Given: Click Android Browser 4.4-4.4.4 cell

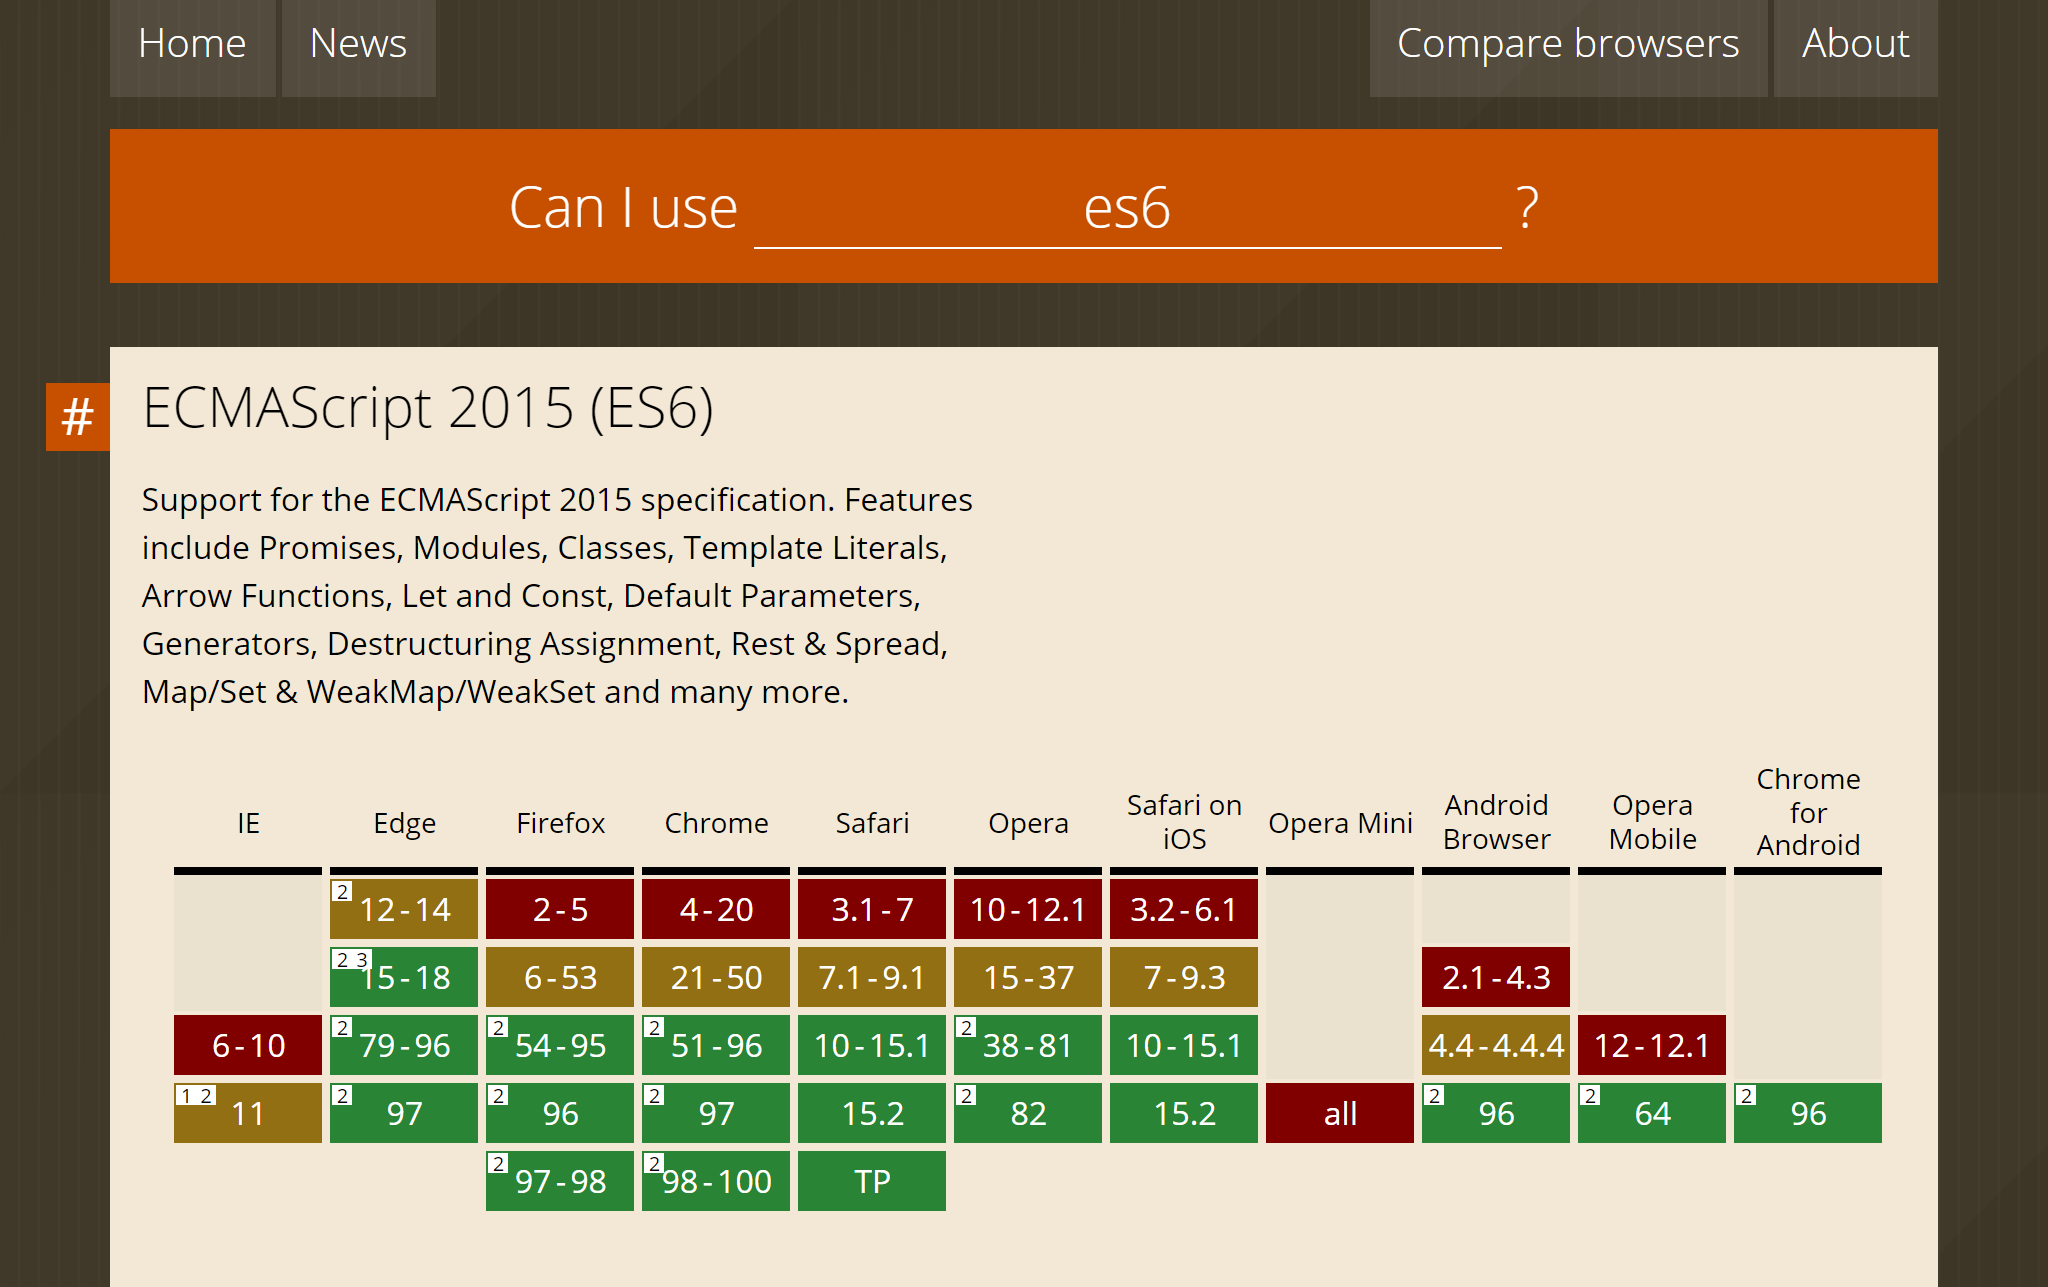Looking at the screenshot, I should click(1496, 1045).
